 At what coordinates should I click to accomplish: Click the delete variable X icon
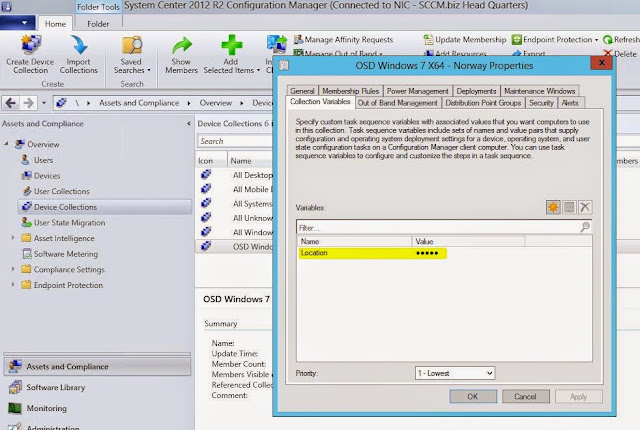(585, 207)
